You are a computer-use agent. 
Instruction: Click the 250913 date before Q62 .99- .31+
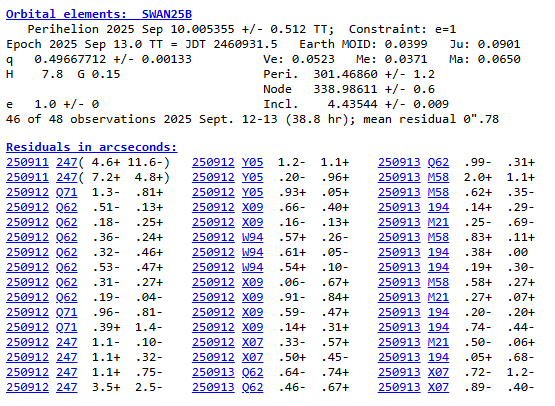(399, 162)
